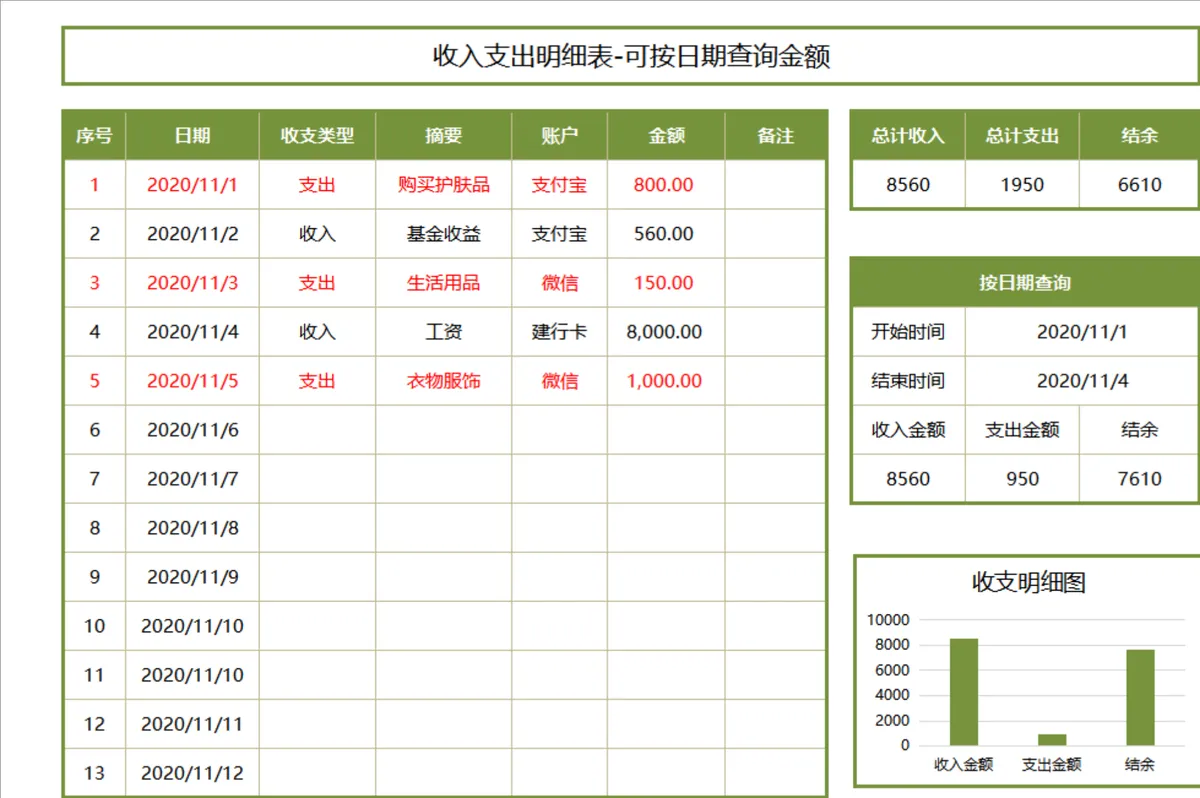Click the 购买护肤品 summary cell
Viewport: 1200px width, 798px height.
pyautogui.click(x=444, y=185)
